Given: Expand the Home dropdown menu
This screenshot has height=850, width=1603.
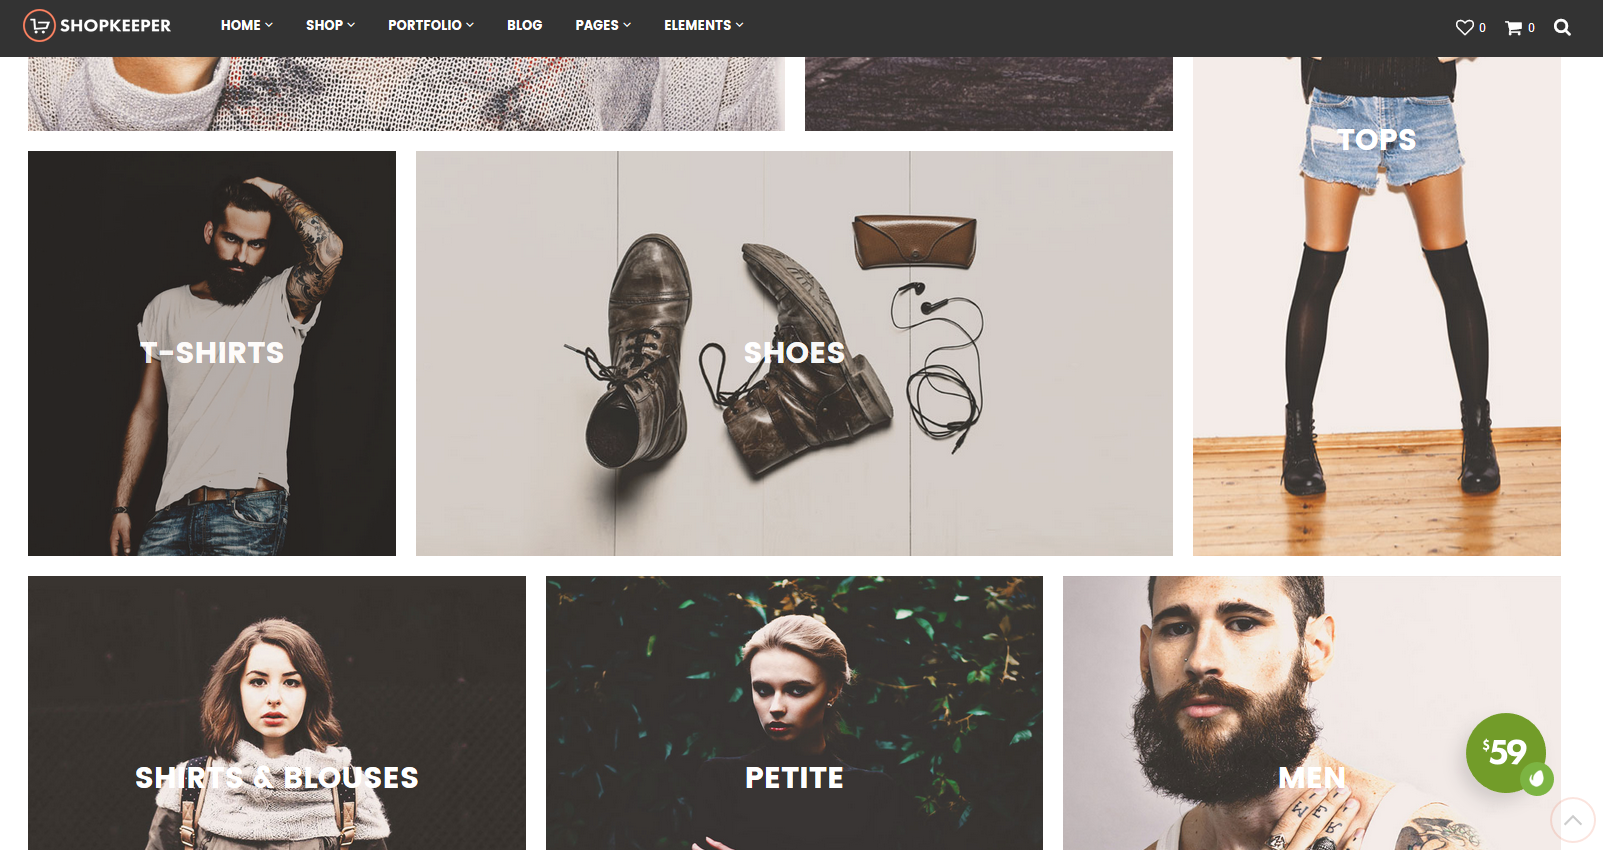Looking at the screenshot, I should click(x=247, y=25).
